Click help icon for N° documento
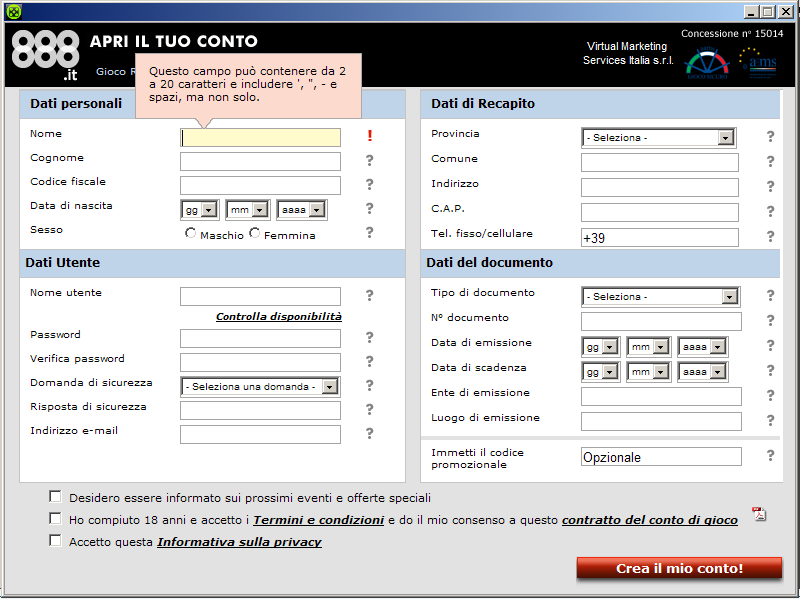 (770, 320)
